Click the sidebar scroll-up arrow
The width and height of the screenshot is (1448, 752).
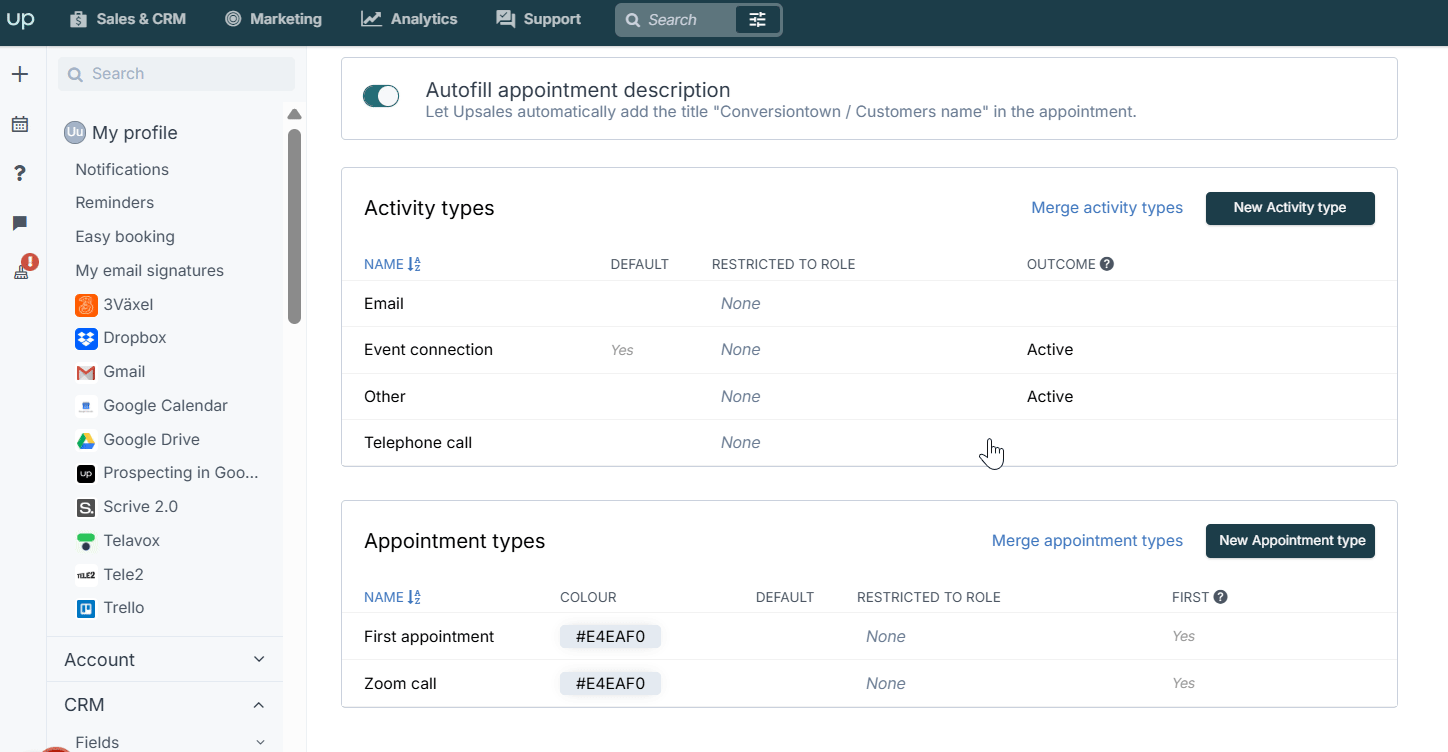point(294,114)
